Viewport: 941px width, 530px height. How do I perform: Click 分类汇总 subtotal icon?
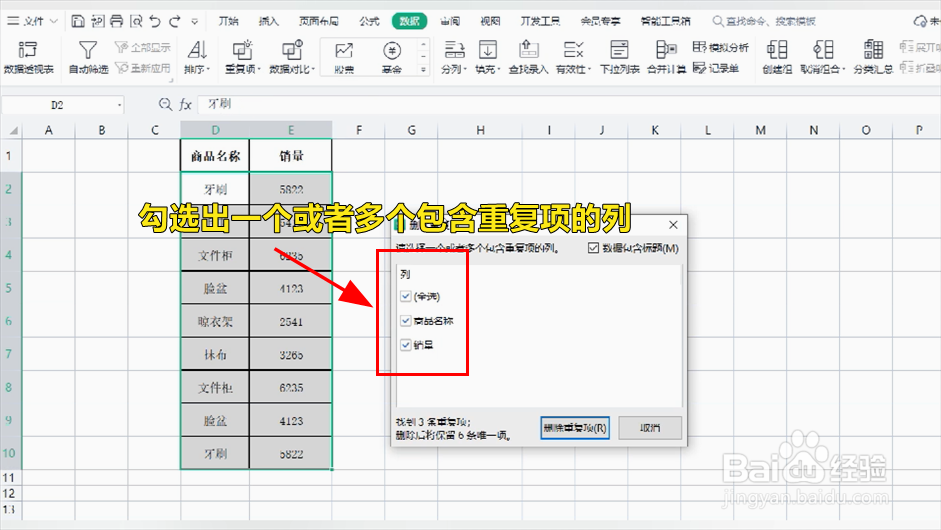(873, 58)
